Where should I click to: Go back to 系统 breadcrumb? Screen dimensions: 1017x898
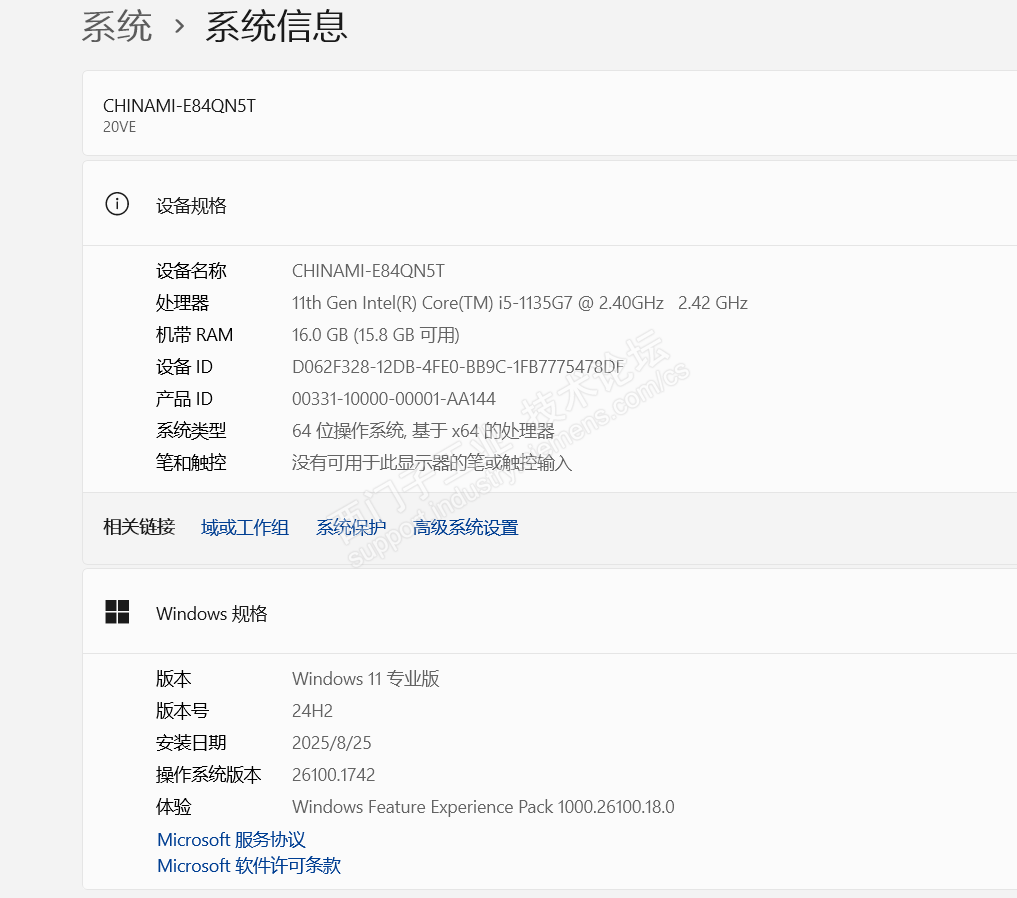pos(117,27)
